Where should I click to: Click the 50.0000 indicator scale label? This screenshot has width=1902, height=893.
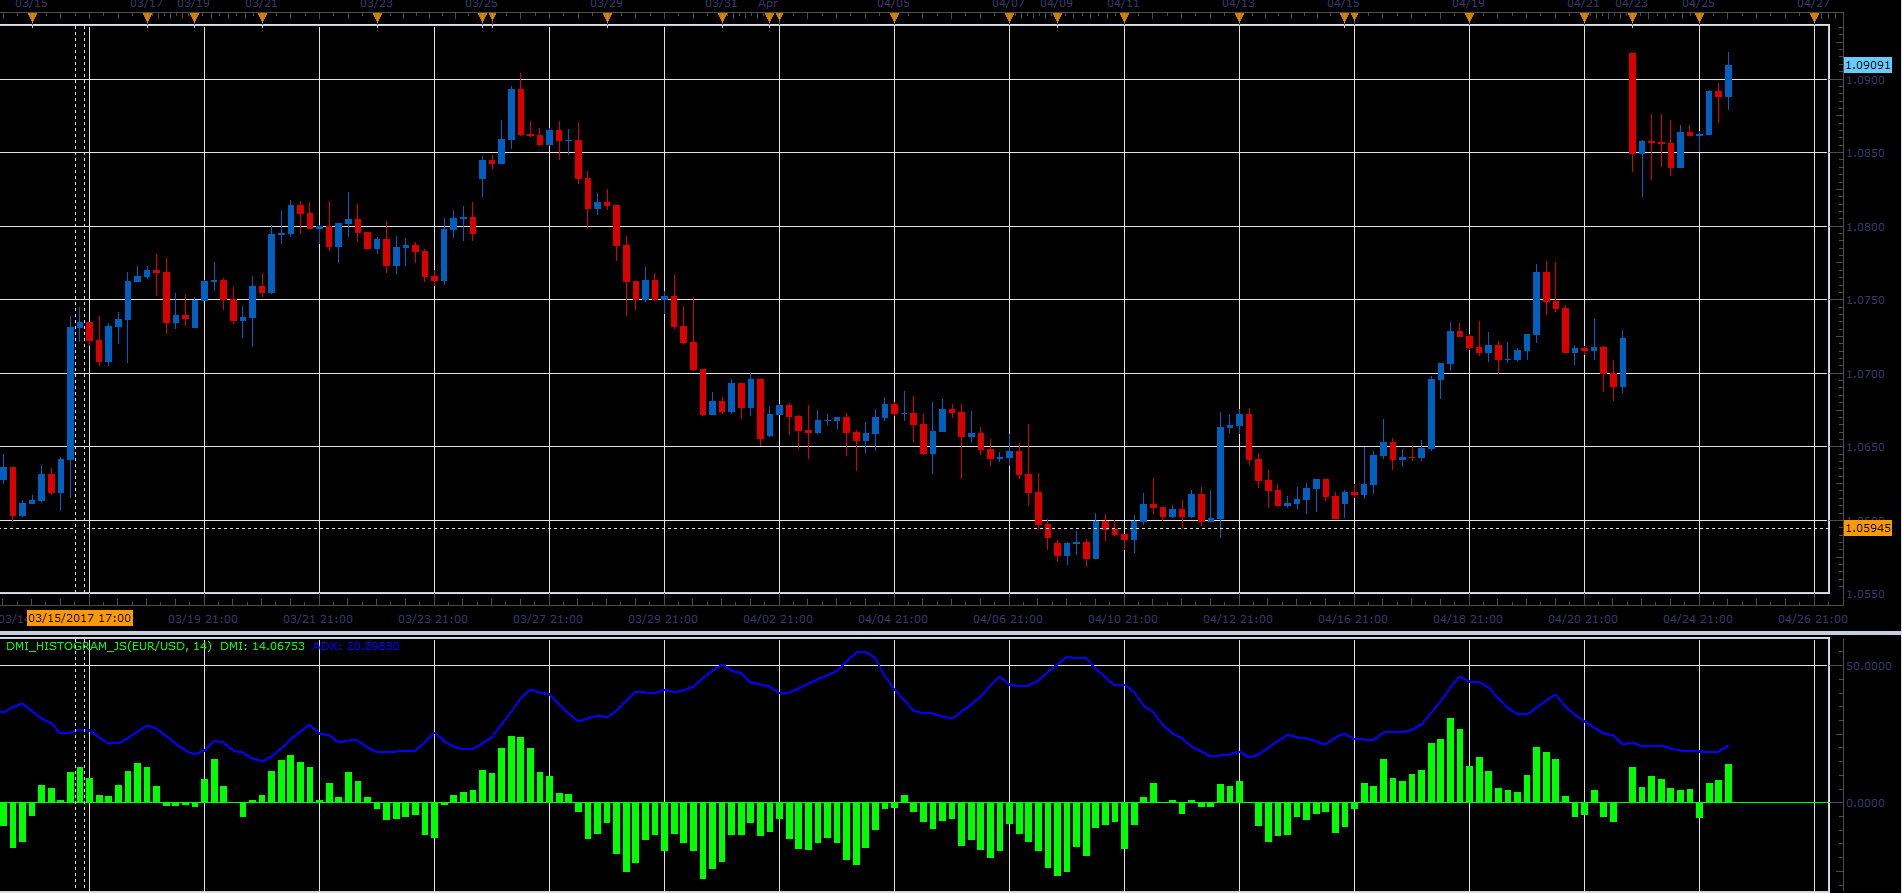pos(1869,665)
